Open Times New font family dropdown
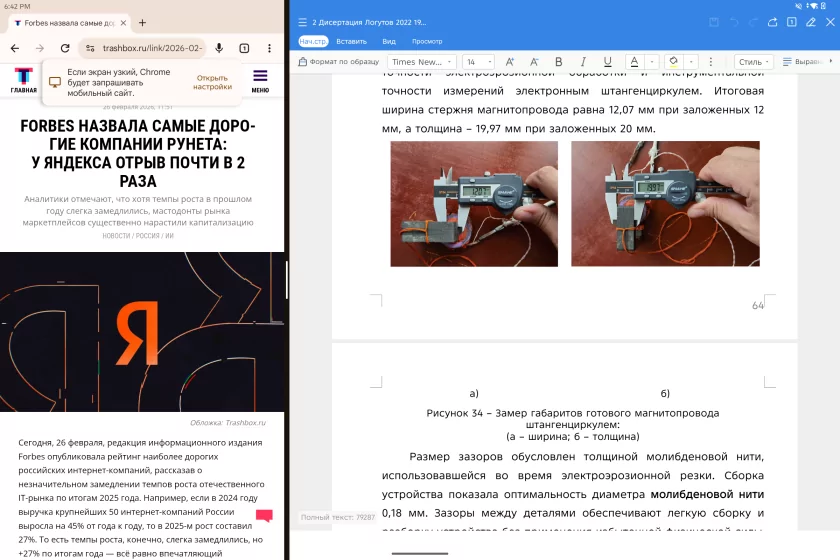Image resolution: width=840 pixels, height=560 pixels. tap(422, 62)
